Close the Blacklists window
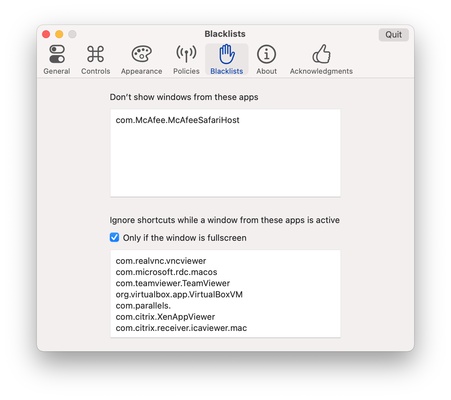 (46, 34)
